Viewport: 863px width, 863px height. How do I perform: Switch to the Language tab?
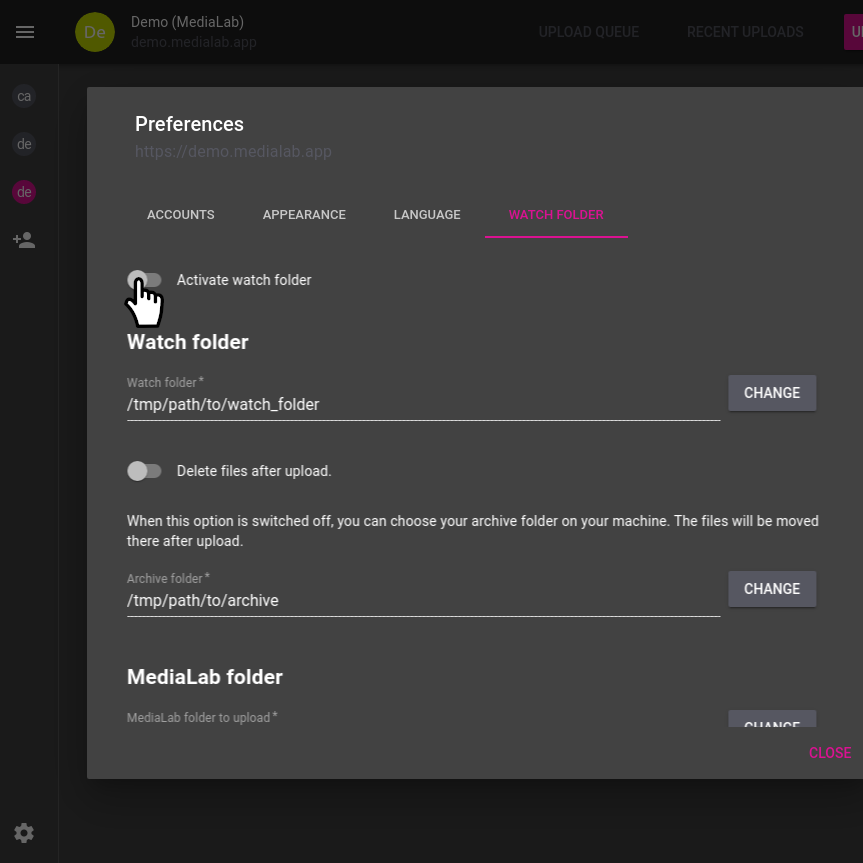coord(427,215)
